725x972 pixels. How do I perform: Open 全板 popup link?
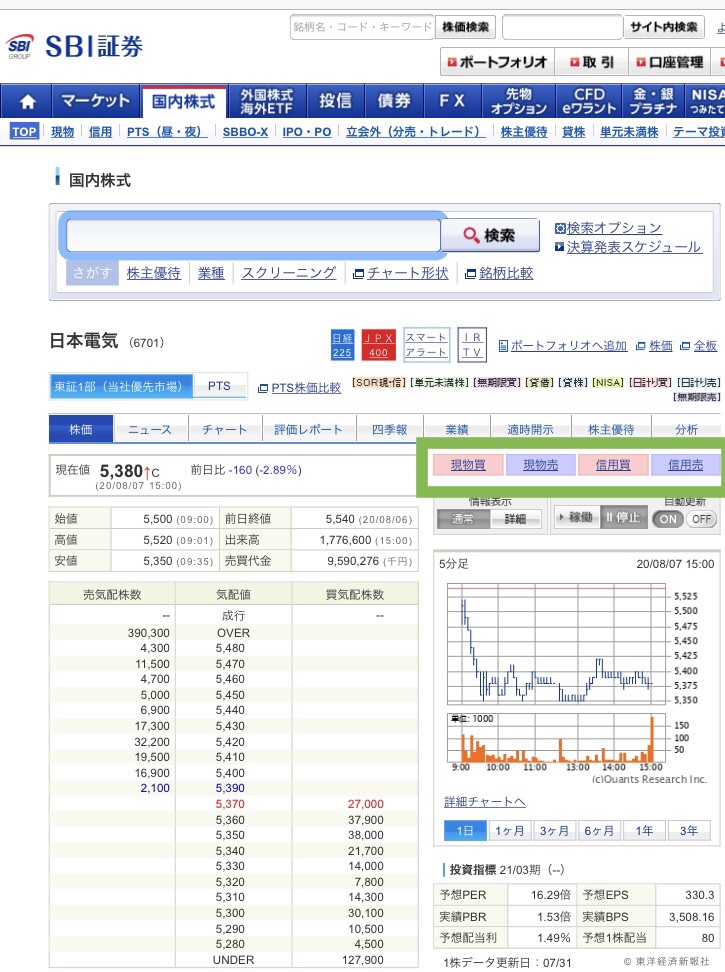[x=698, y=346]
